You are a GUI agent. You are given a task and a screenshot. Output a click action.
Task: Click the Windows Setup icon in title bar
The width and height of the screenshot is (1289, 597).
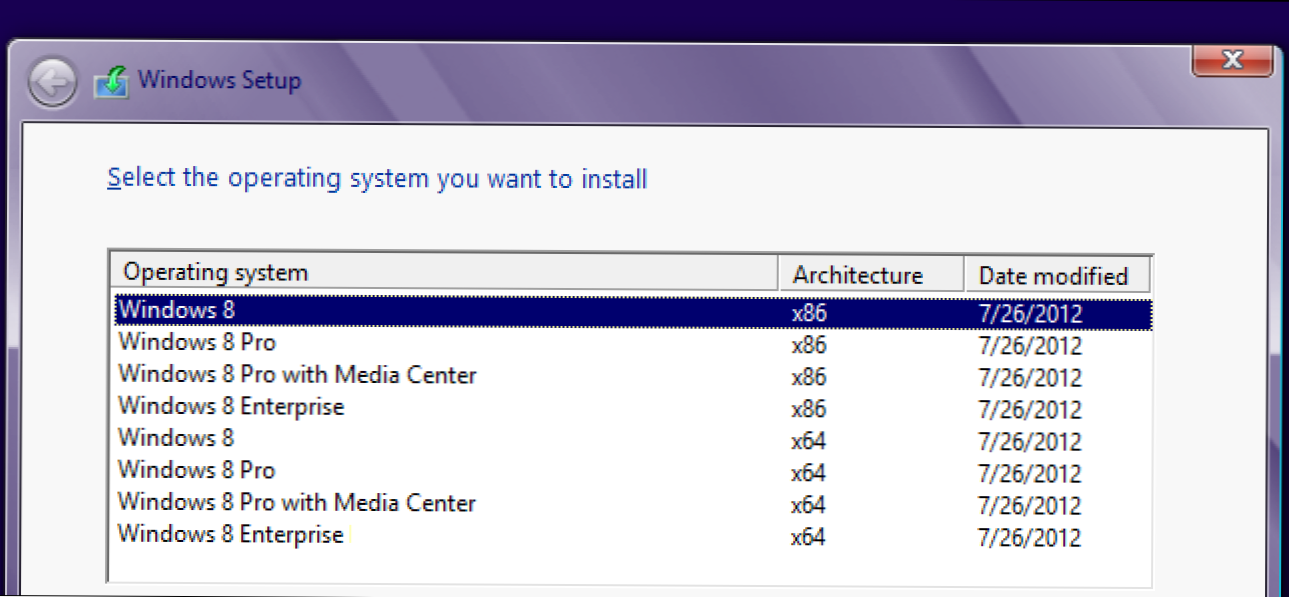click(x=111, y=82)
